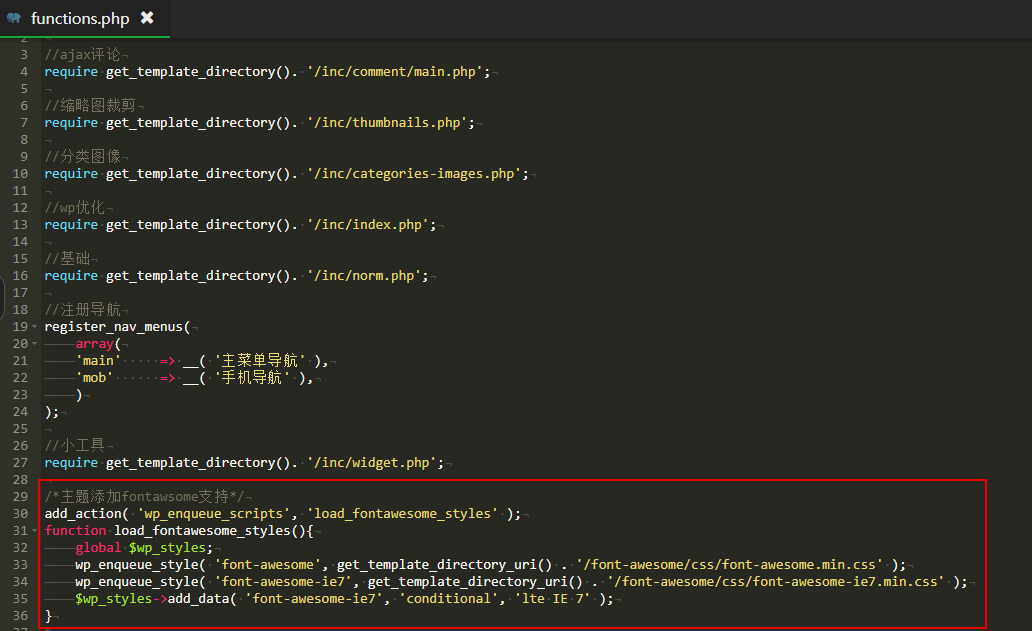Click the 'require' keyword on line 4
This screenshot has height=631, width=1032.
(x=71, y=71)
